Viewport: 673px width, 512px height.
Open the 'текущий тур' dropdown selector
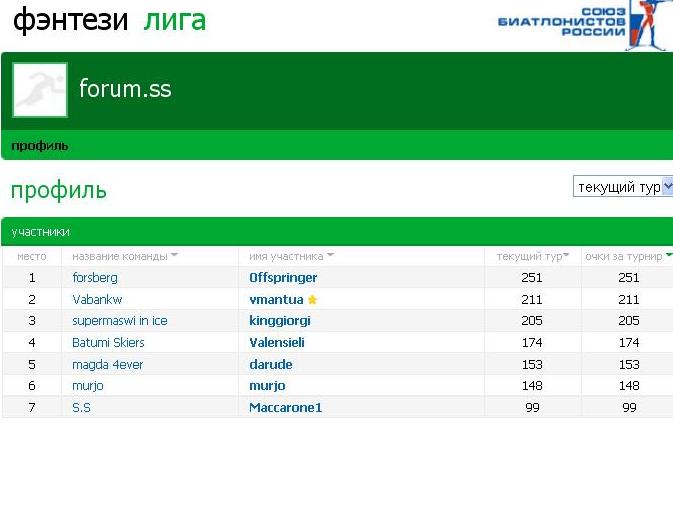tap(623, 187)
